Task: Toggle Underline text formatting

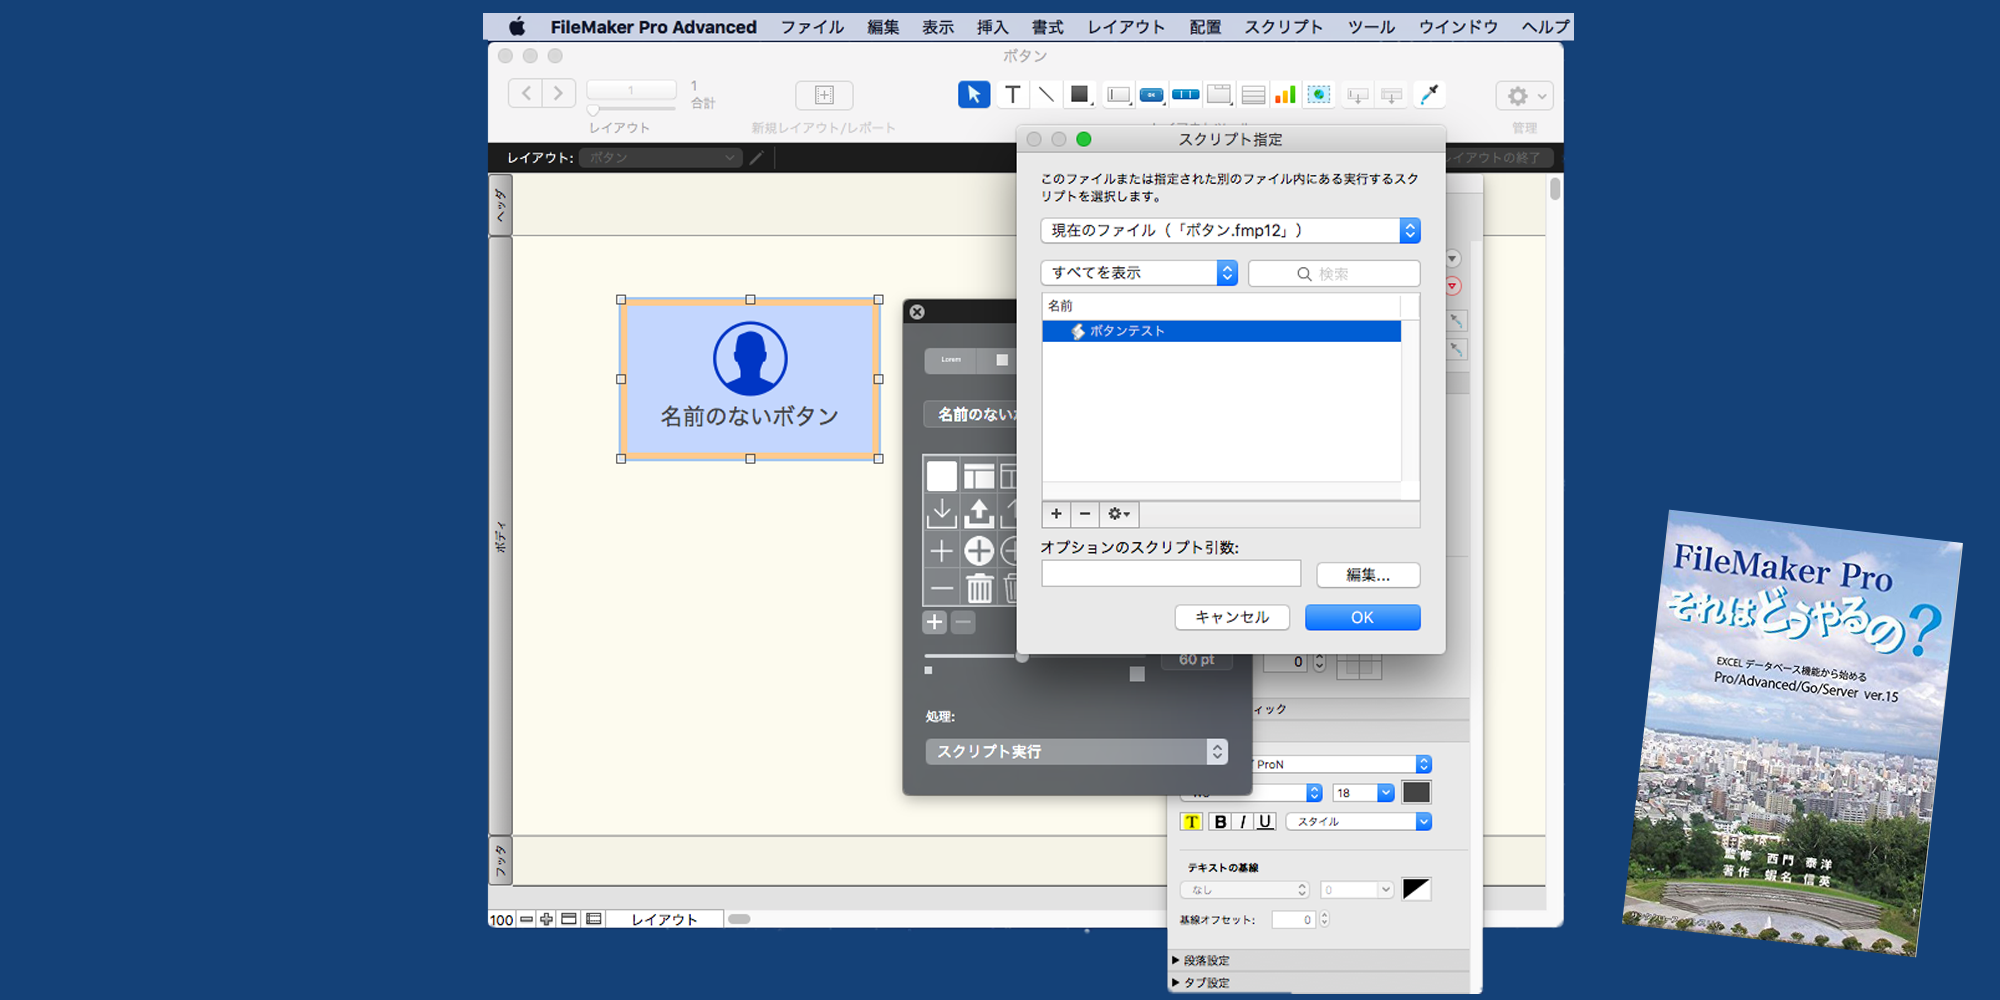Action: tap(1265, 822)
